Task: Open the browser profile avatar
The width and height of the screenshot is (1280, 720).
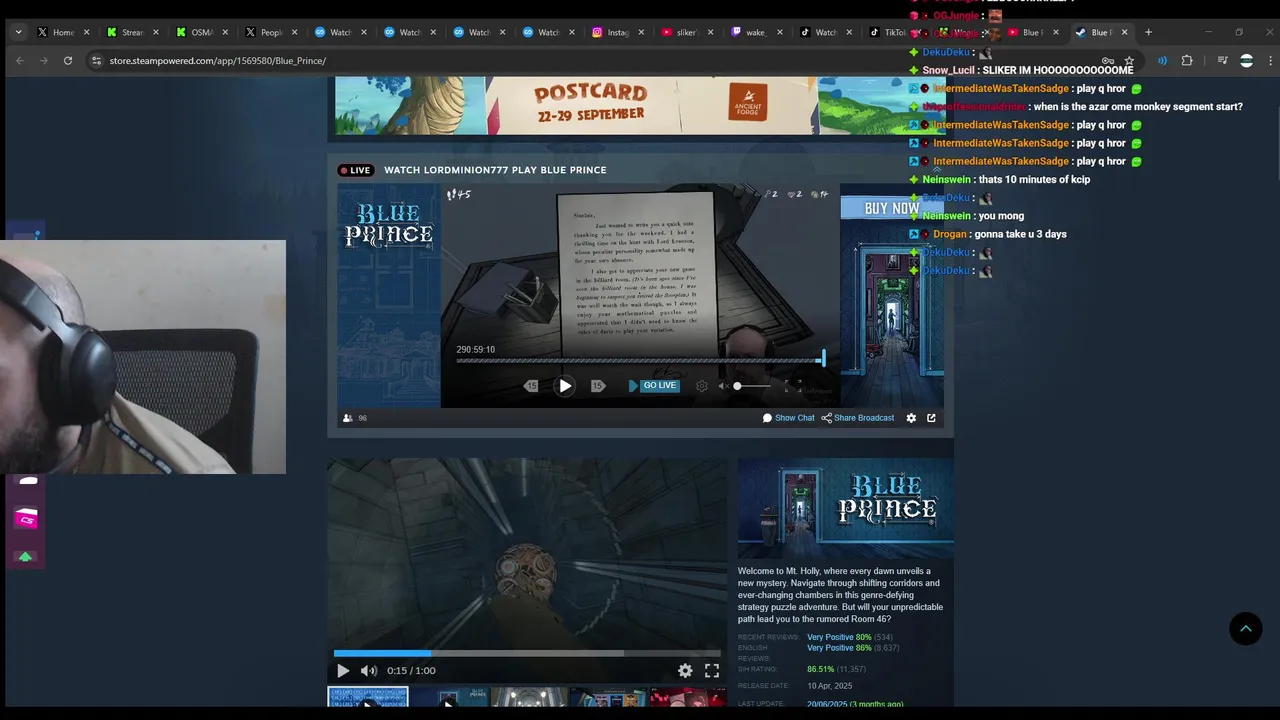Action: pos(1246,61)
